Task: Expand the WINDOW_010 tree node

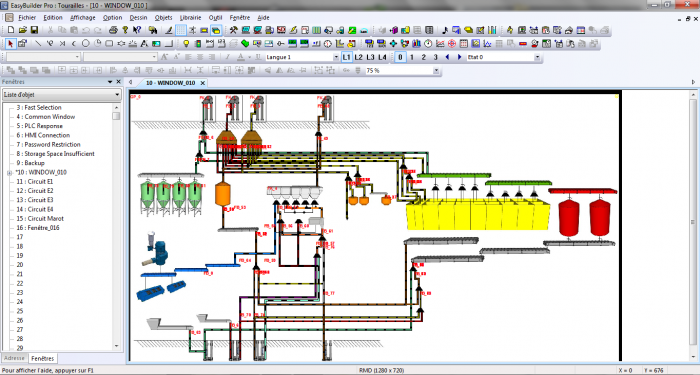Action: point(9,172)
